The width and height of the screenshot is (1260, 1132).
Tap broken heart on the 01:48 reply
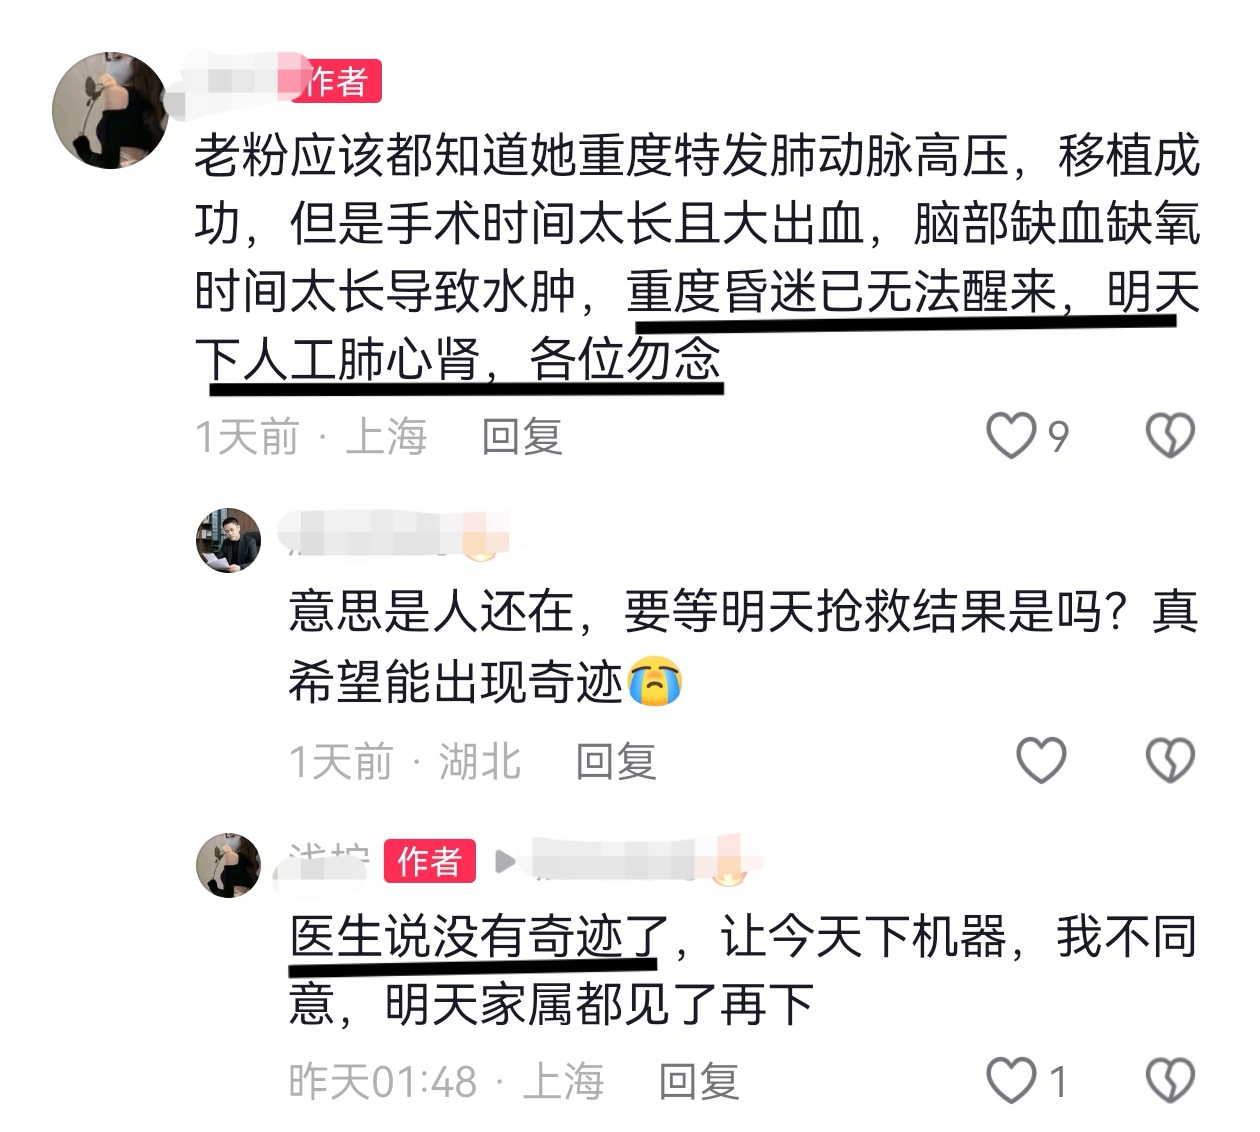point(1170,1081)
